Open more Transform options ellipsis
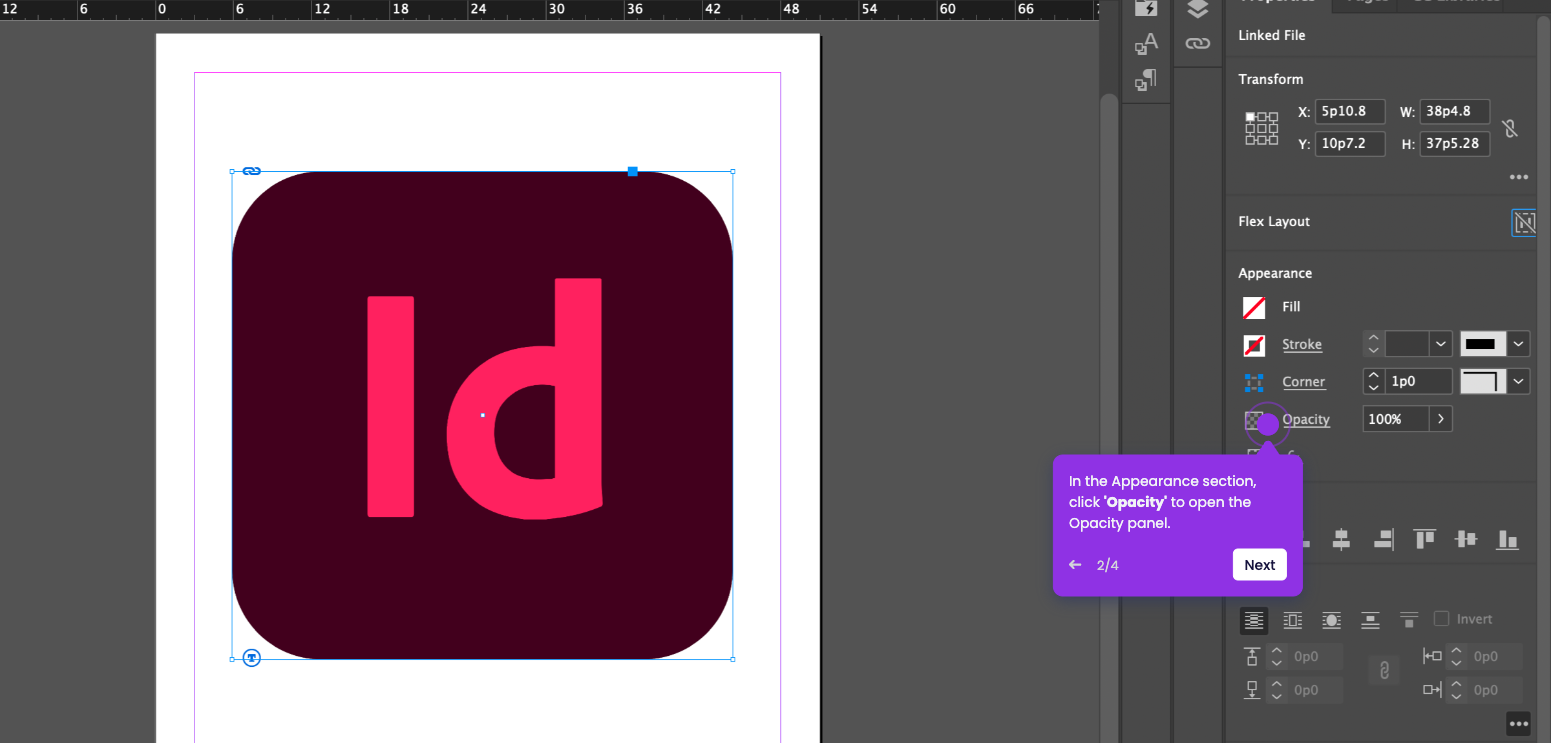This screenshot has height=743, width=1551. (1519, 177)
